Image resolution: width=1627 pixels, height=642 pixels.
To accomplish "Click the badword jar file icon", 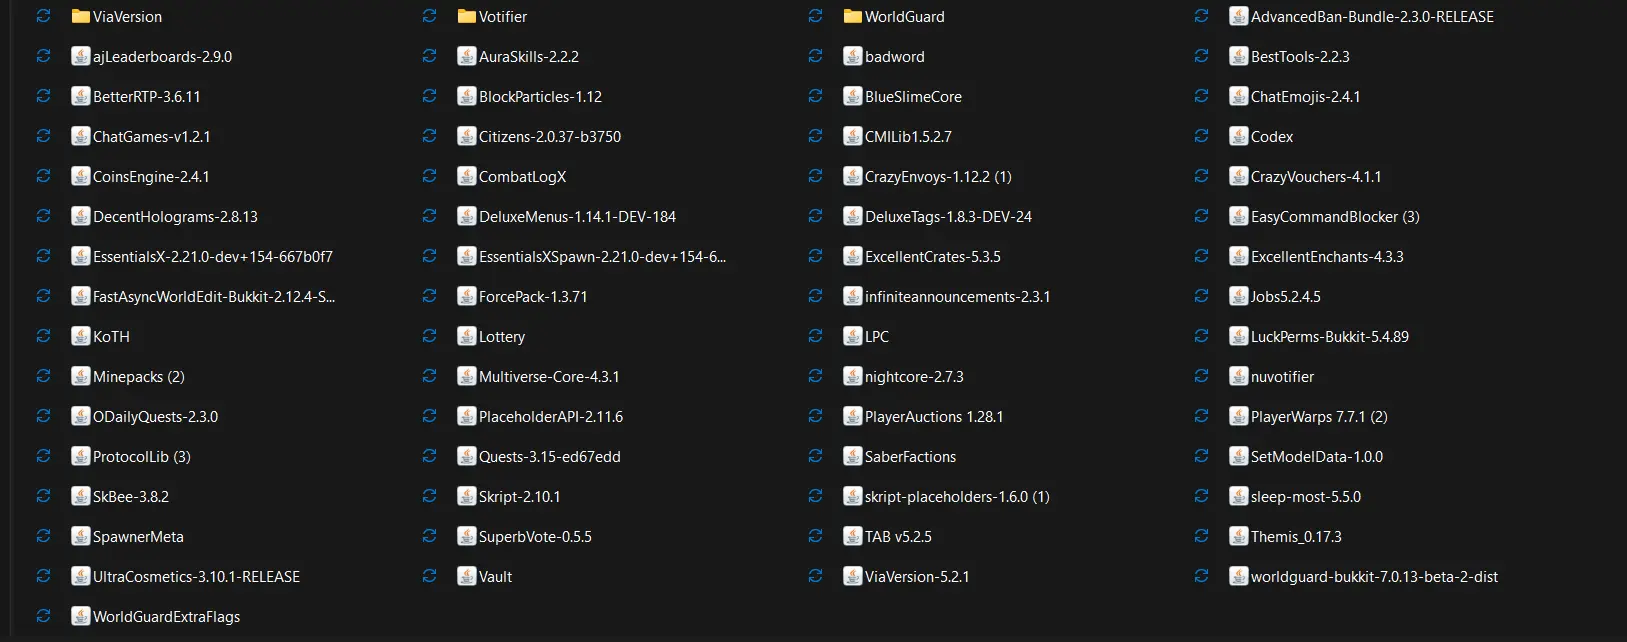I will [853, 56].
